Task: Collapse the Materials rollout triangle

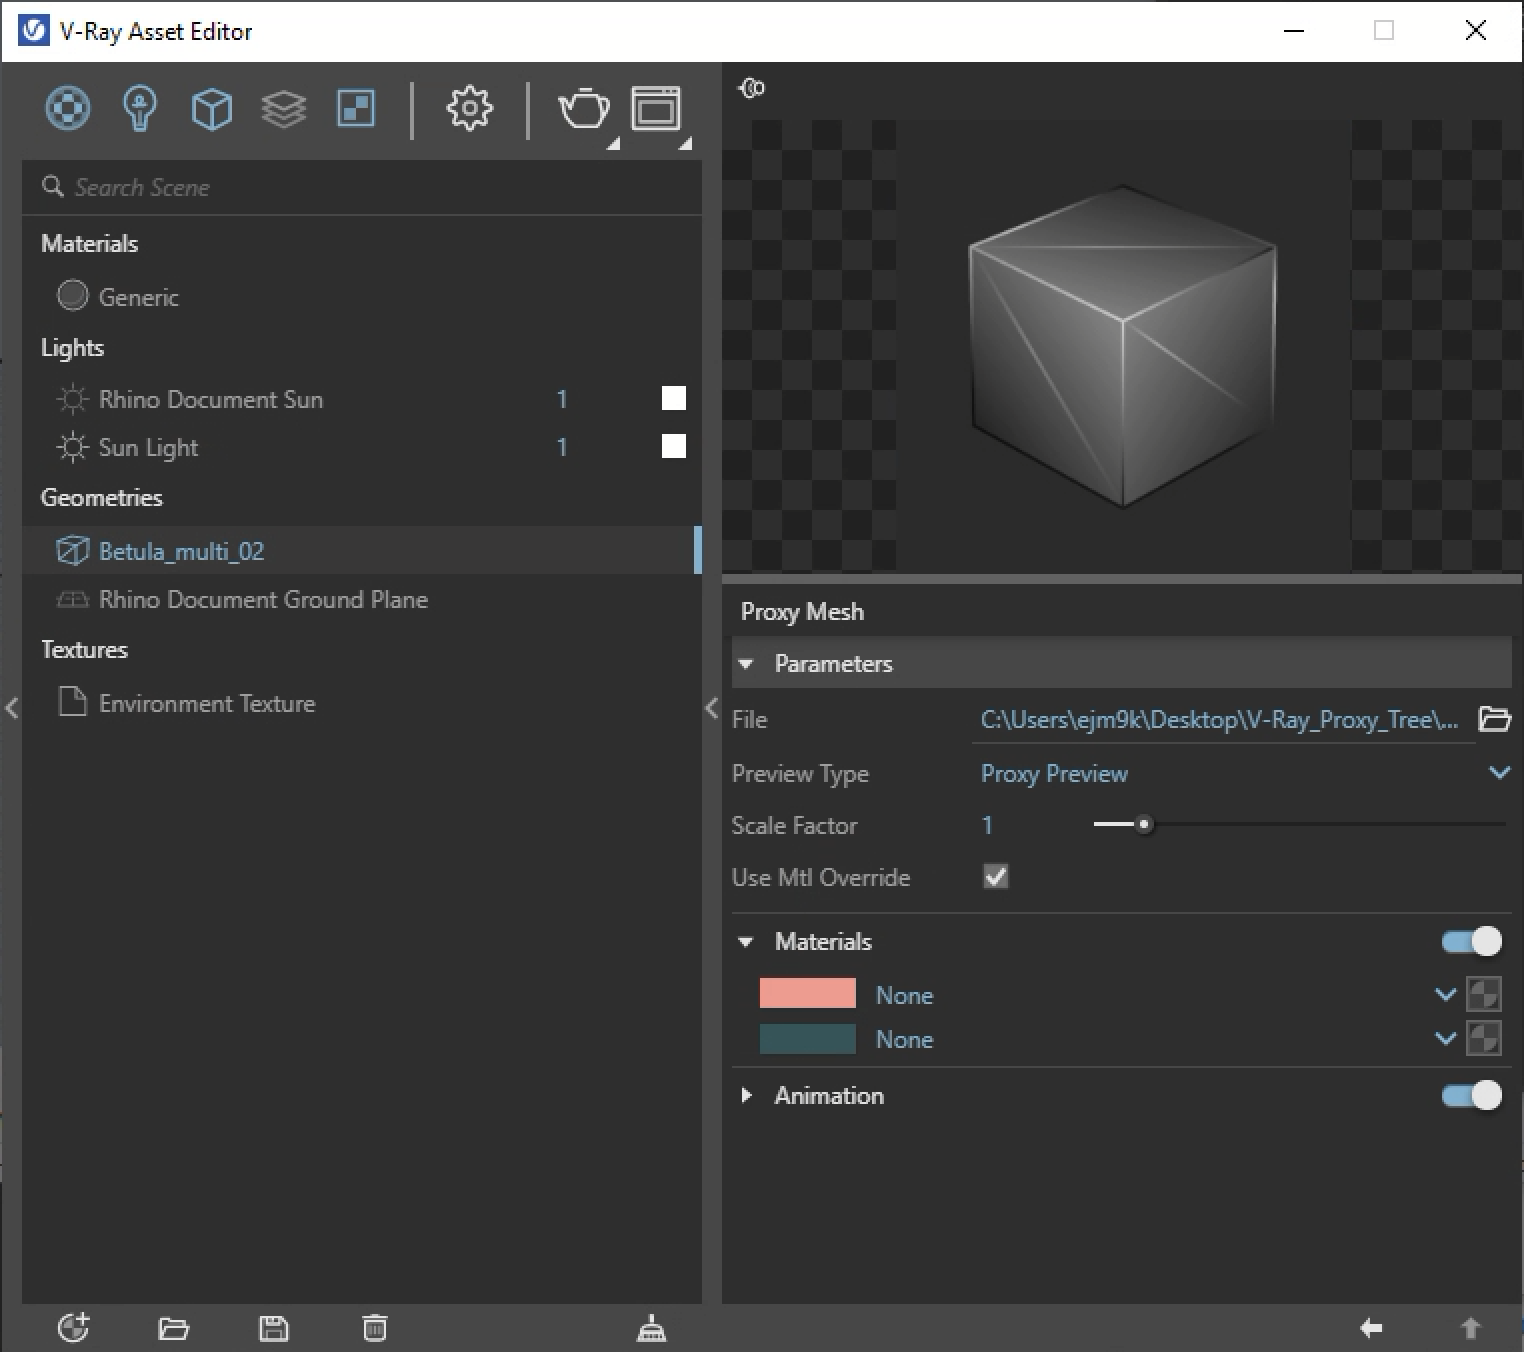Action: click(746, 942)
